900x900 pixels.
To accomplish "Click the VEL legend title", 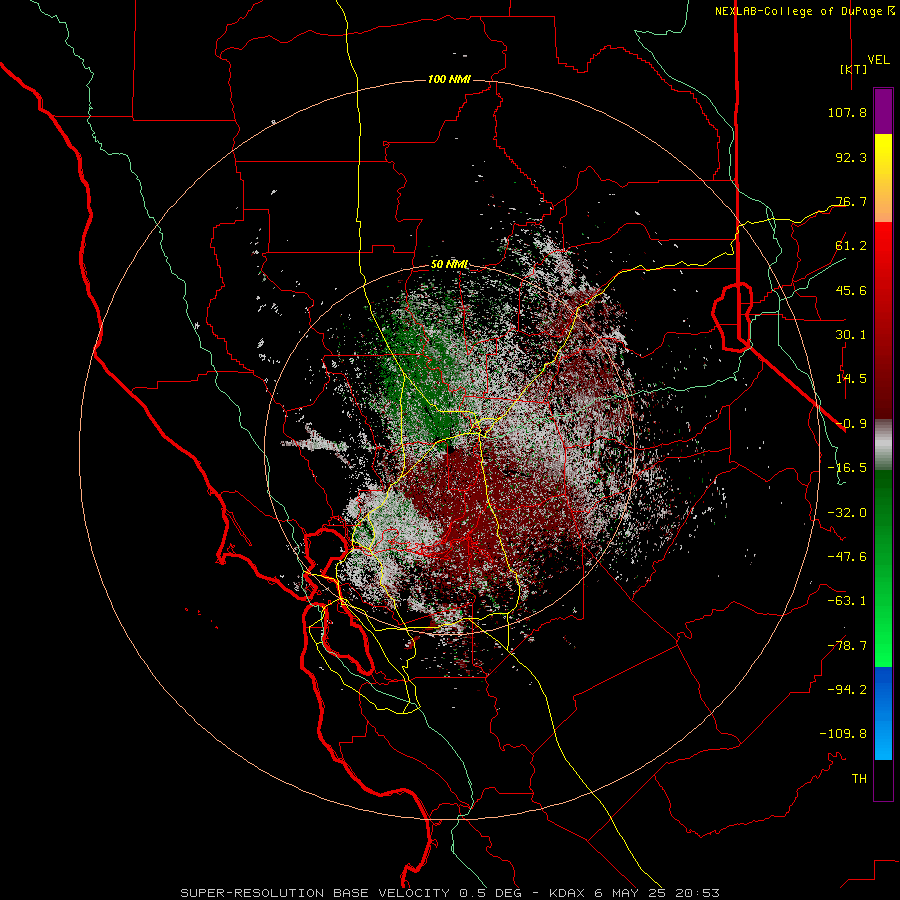I will [878, 60].
